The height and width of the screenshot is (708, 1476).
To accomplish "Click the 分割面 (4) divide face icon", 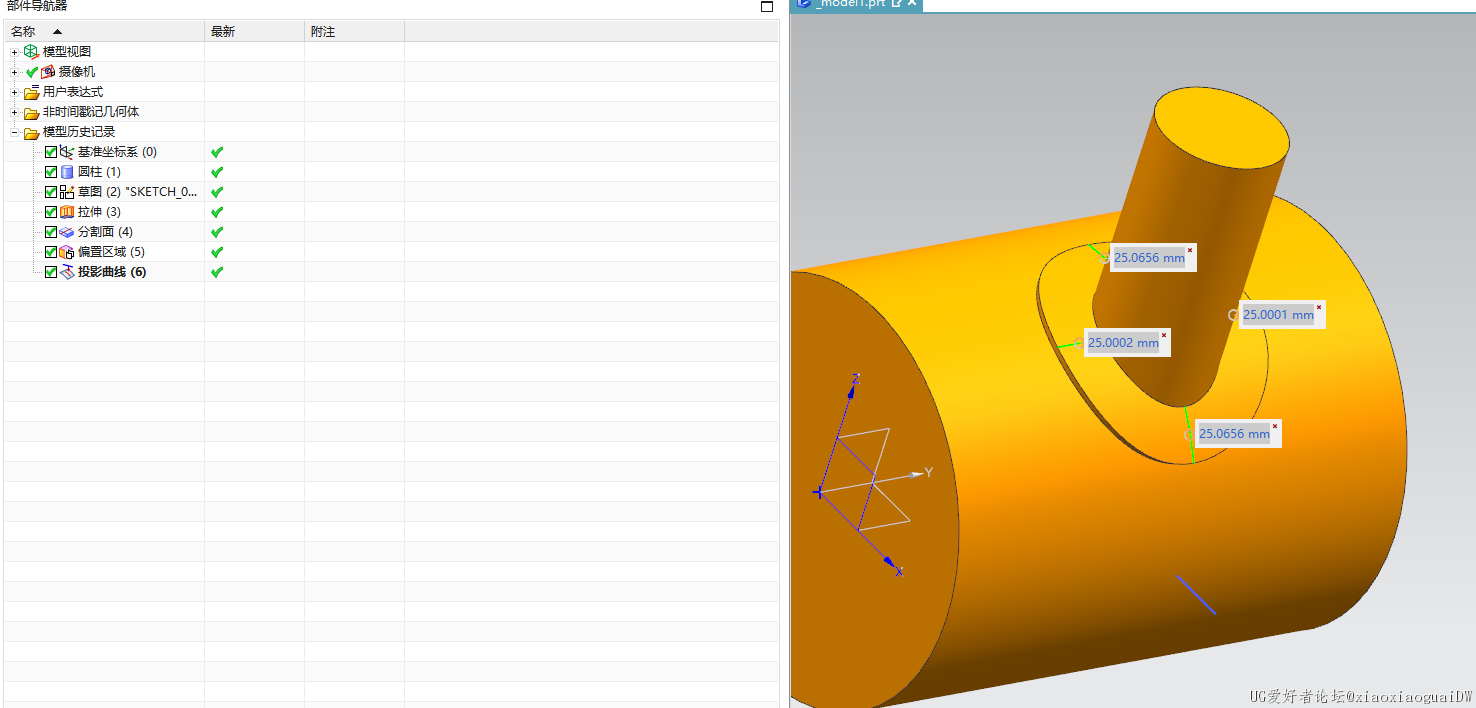I will [67, 232].
